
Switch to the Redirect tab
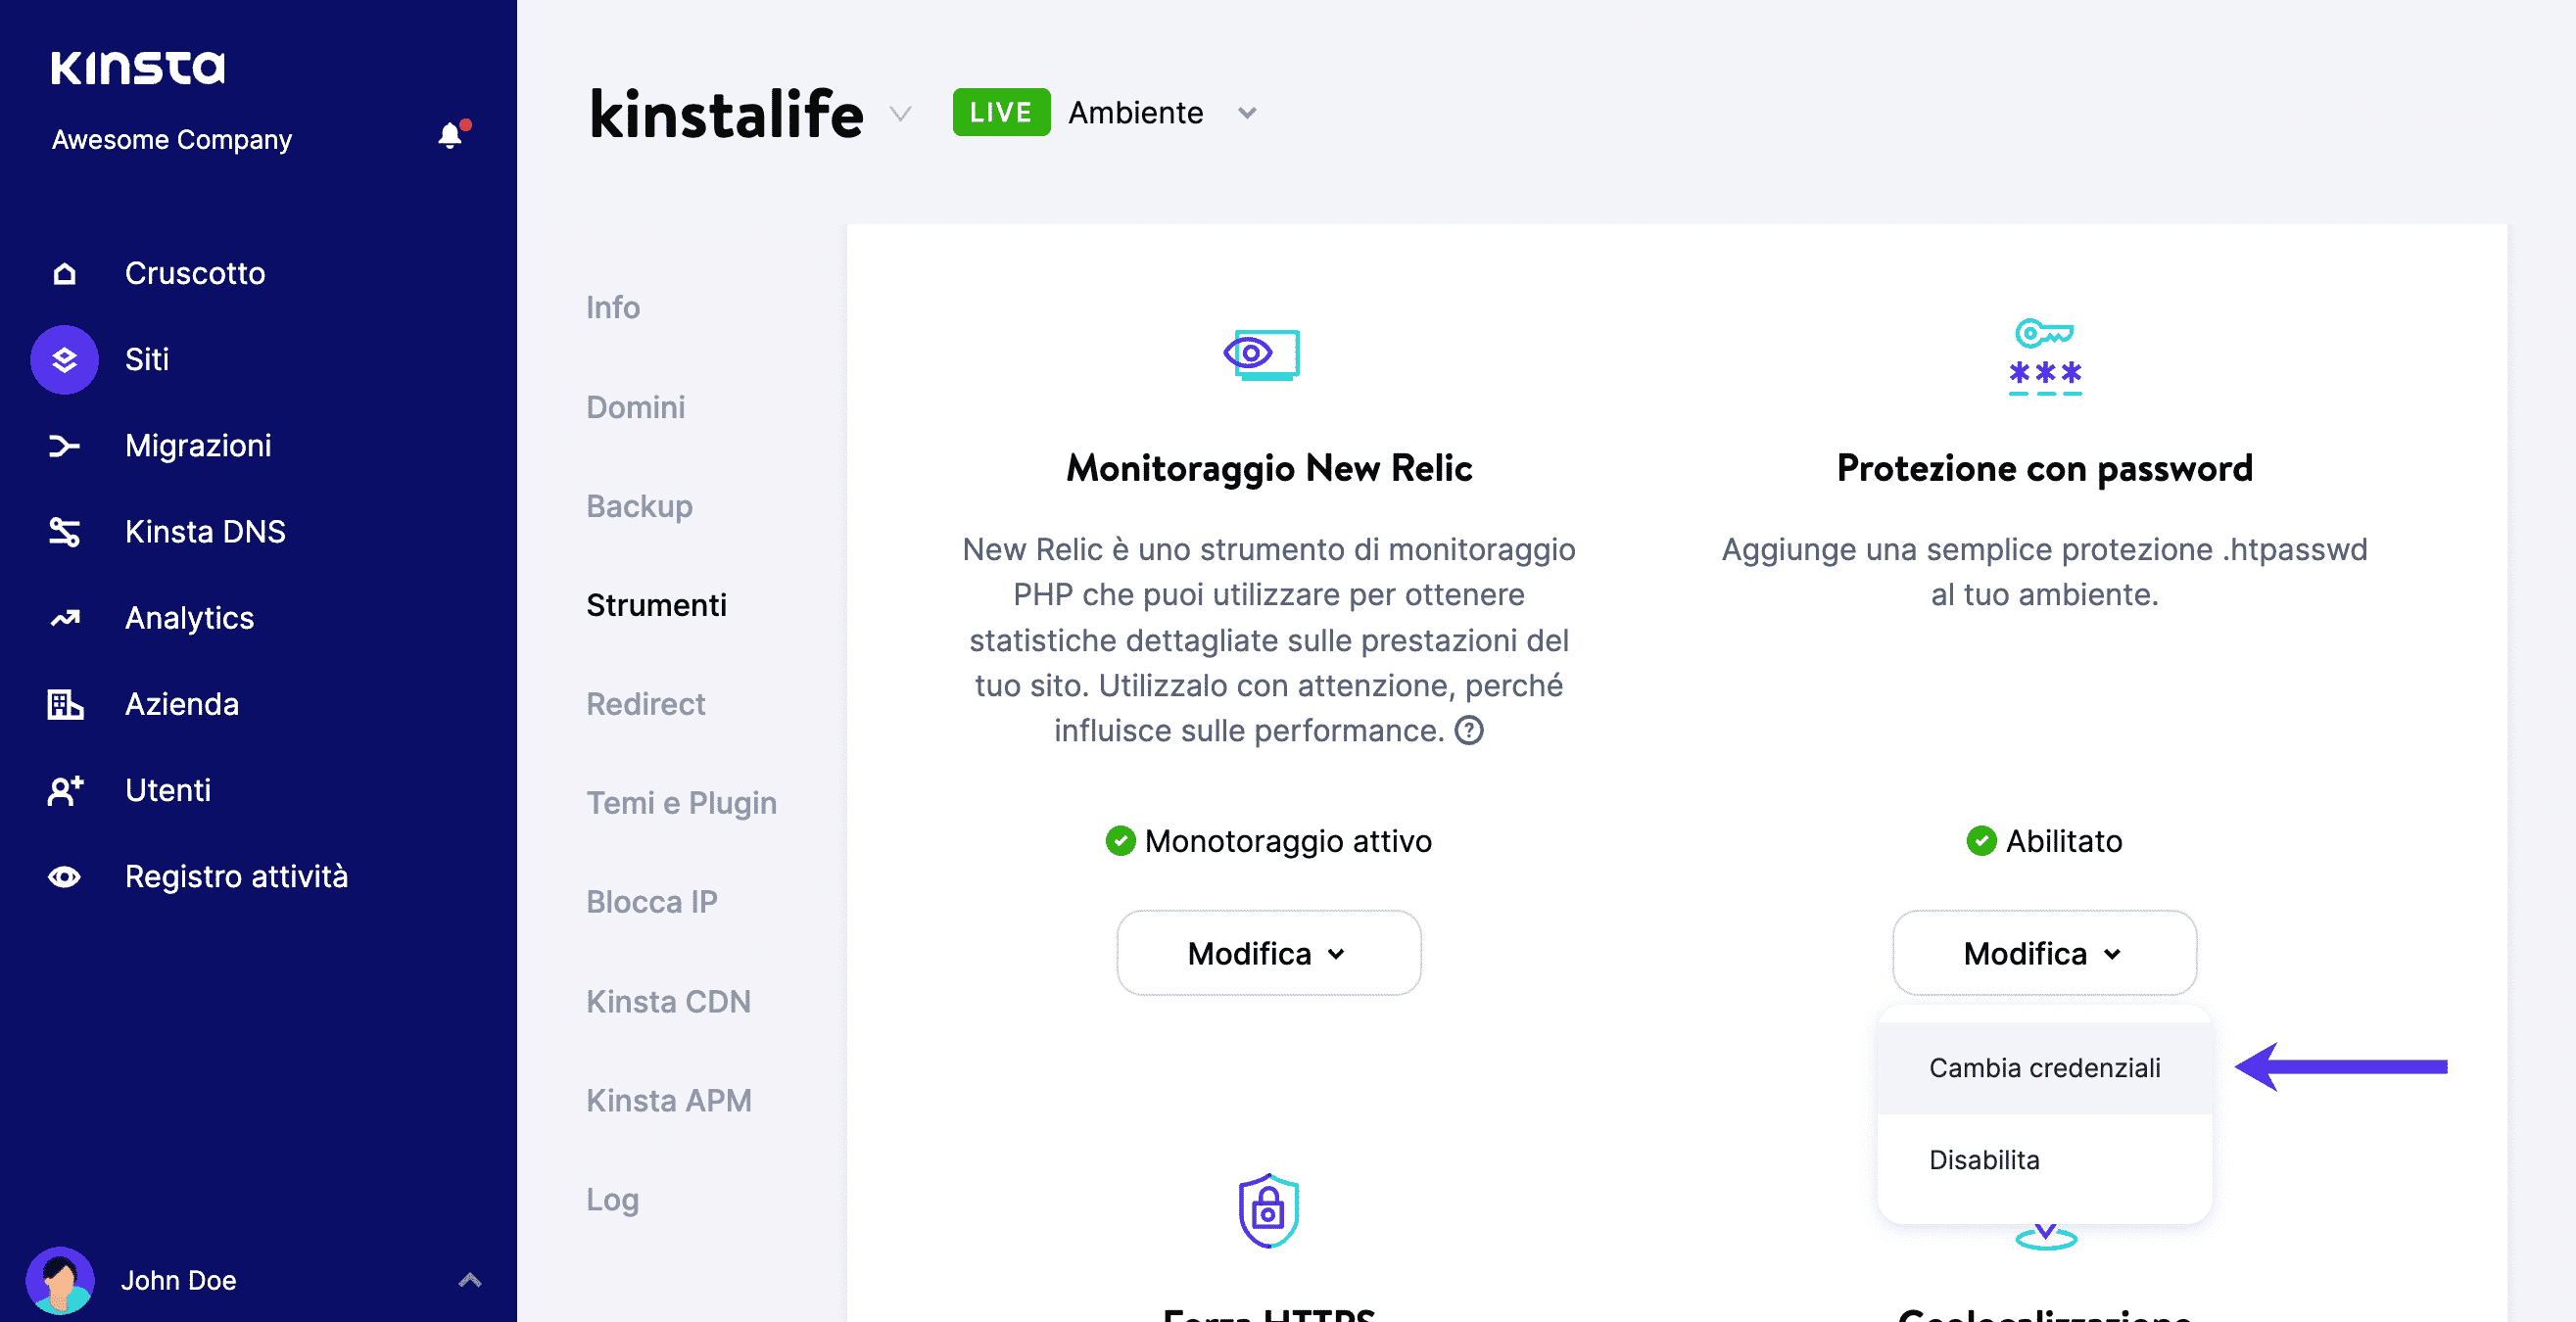(645, 704)
